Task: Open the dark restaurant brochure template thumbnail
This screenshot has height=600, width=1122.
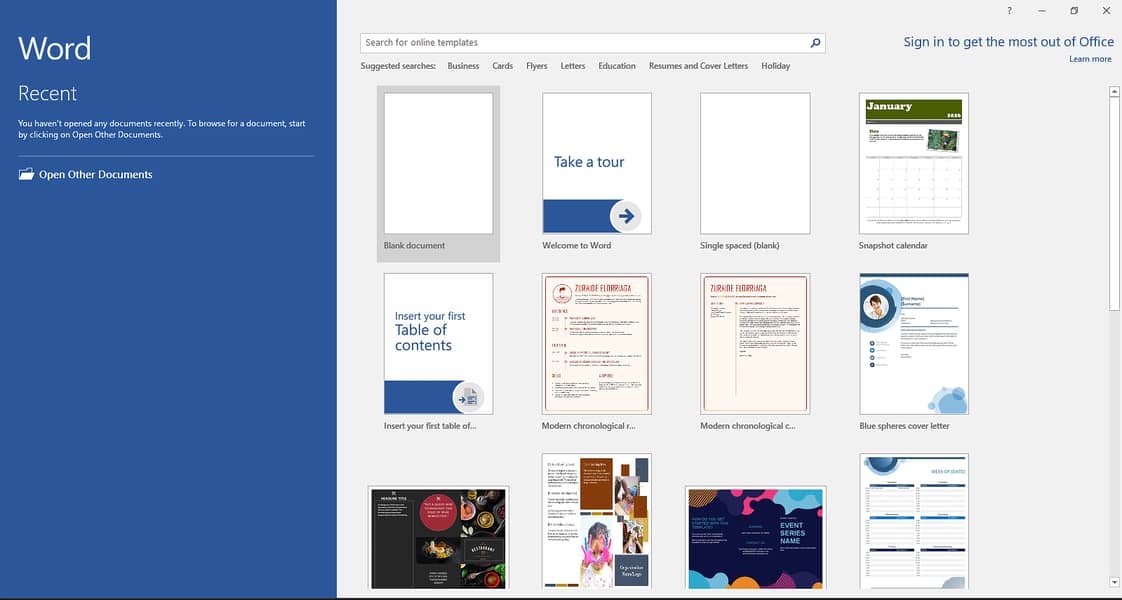Action: [438, 538]
